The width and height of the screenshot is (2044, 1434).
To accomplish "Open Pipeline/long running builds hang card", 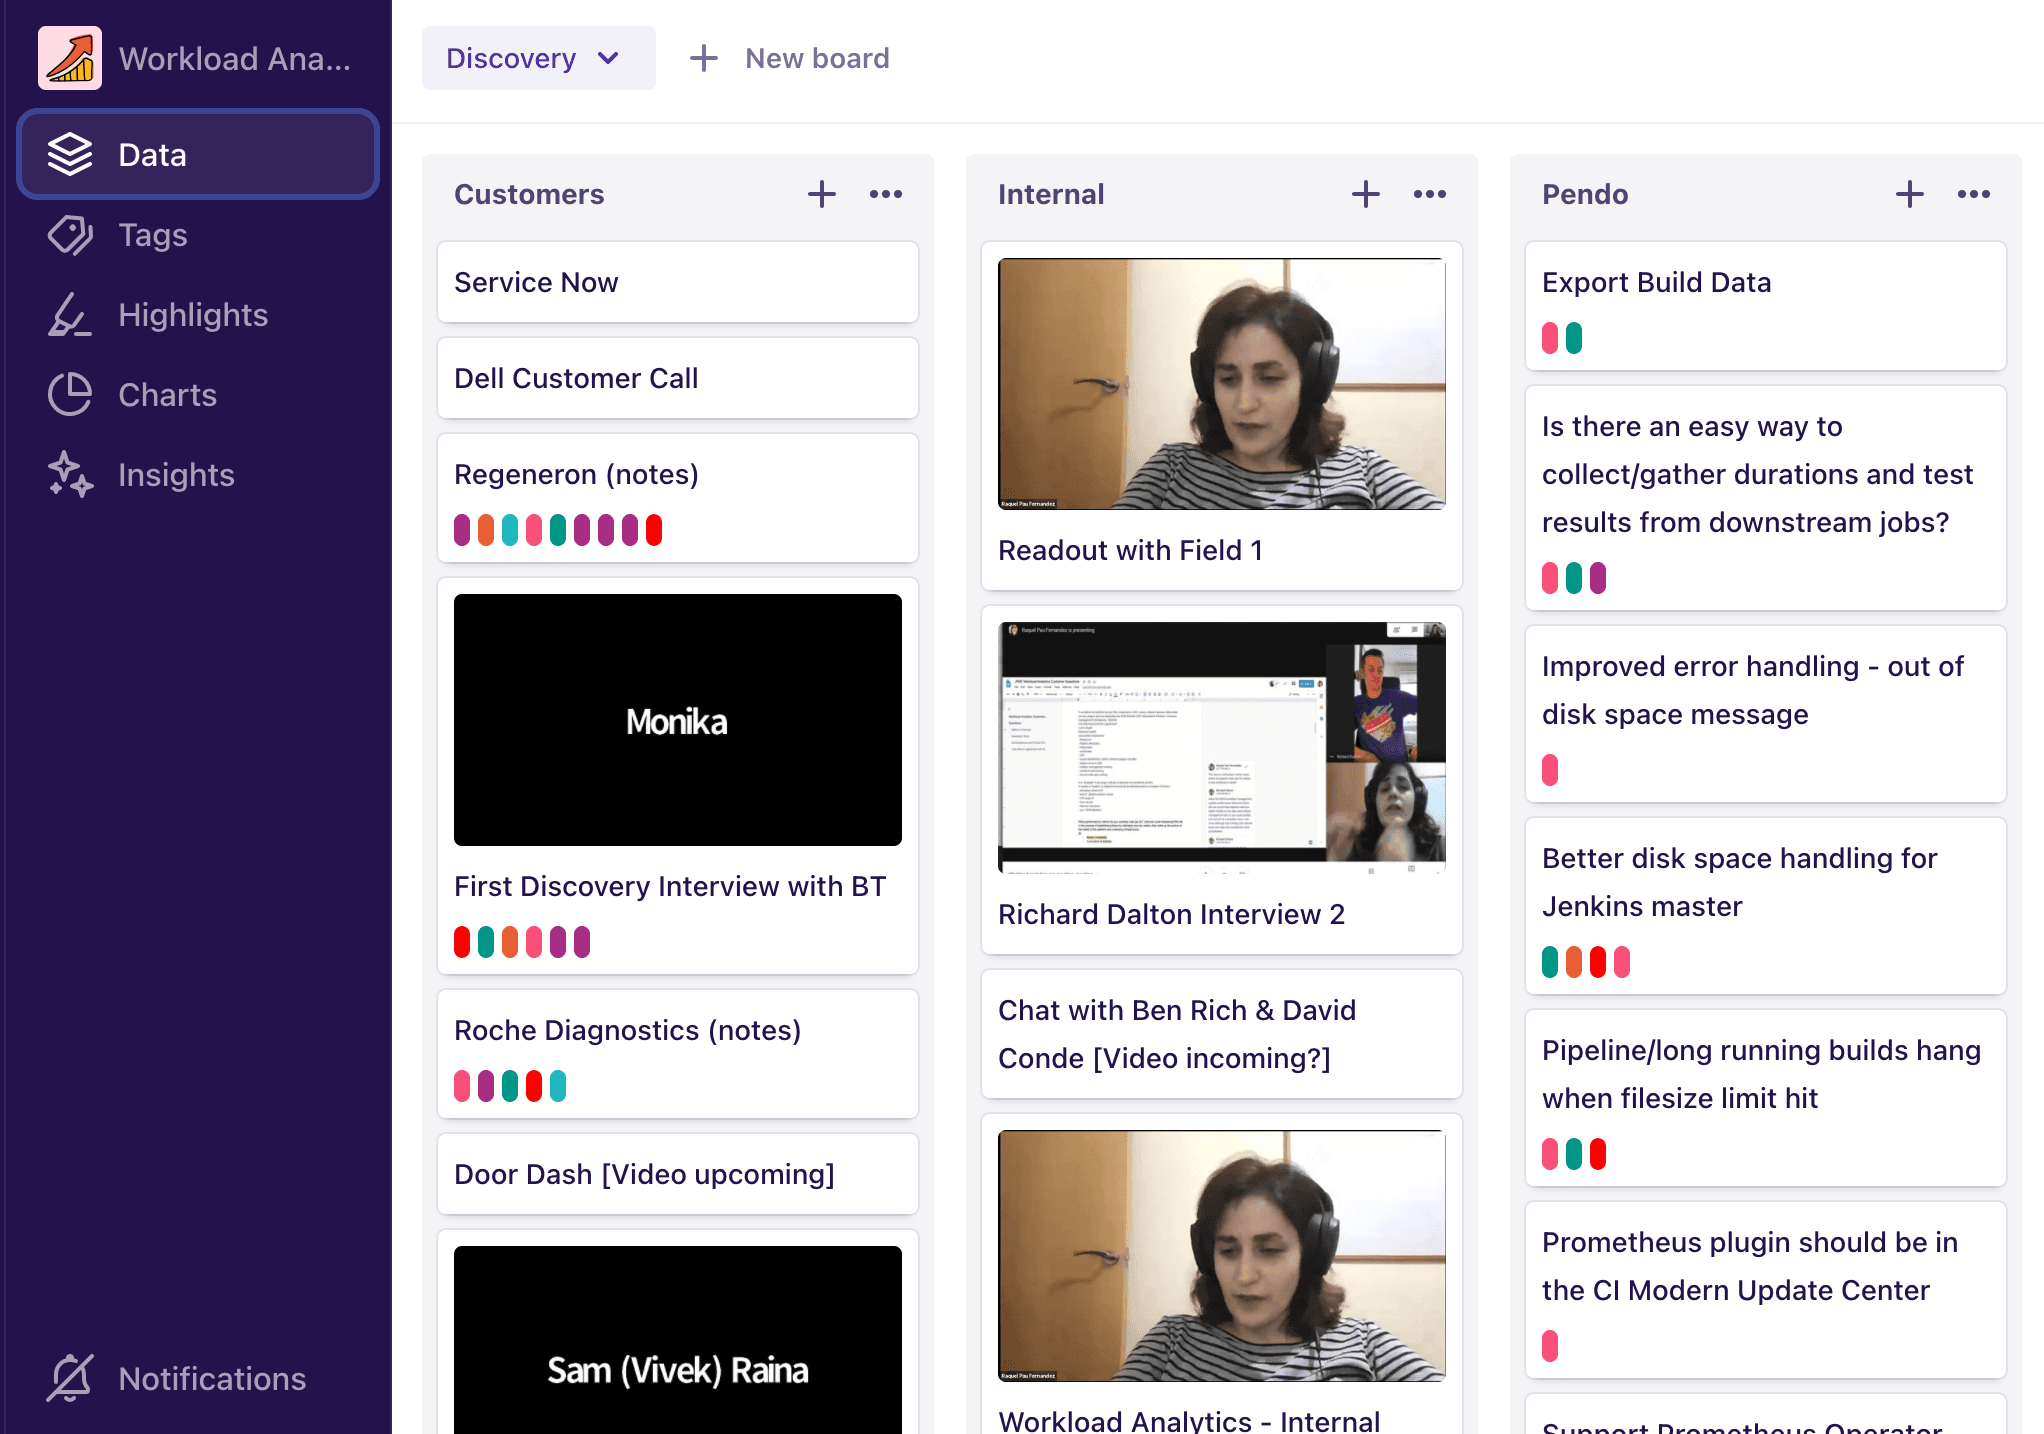I will click(1766, 1098).
